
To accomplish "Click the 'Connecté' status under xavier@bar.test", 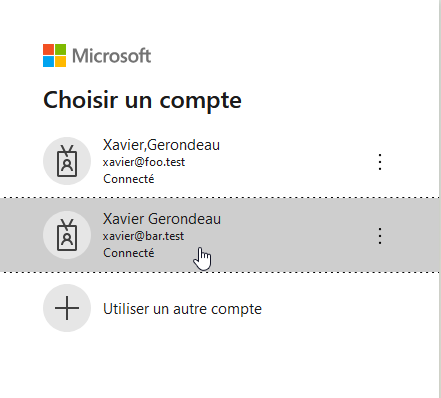I will click(129, 253).
